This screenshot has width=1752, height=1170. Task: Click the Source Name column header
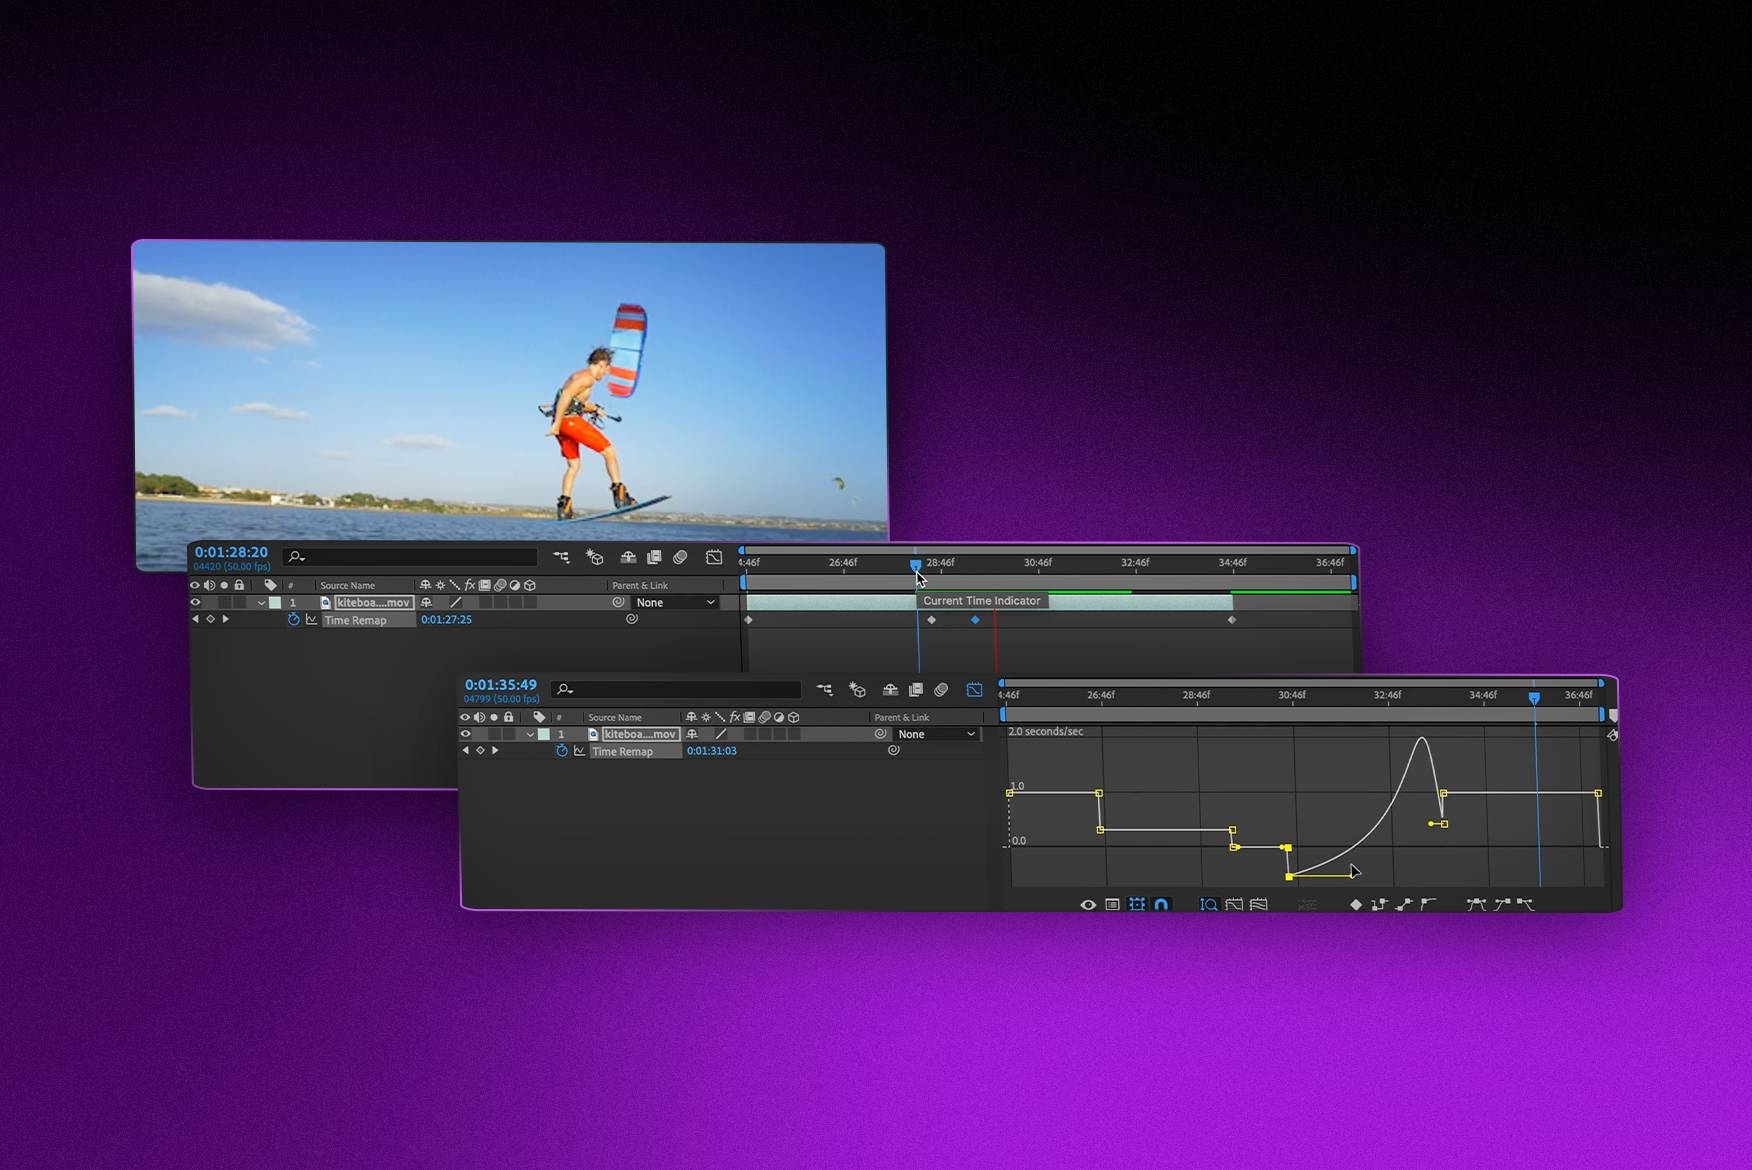pos(614,717)
